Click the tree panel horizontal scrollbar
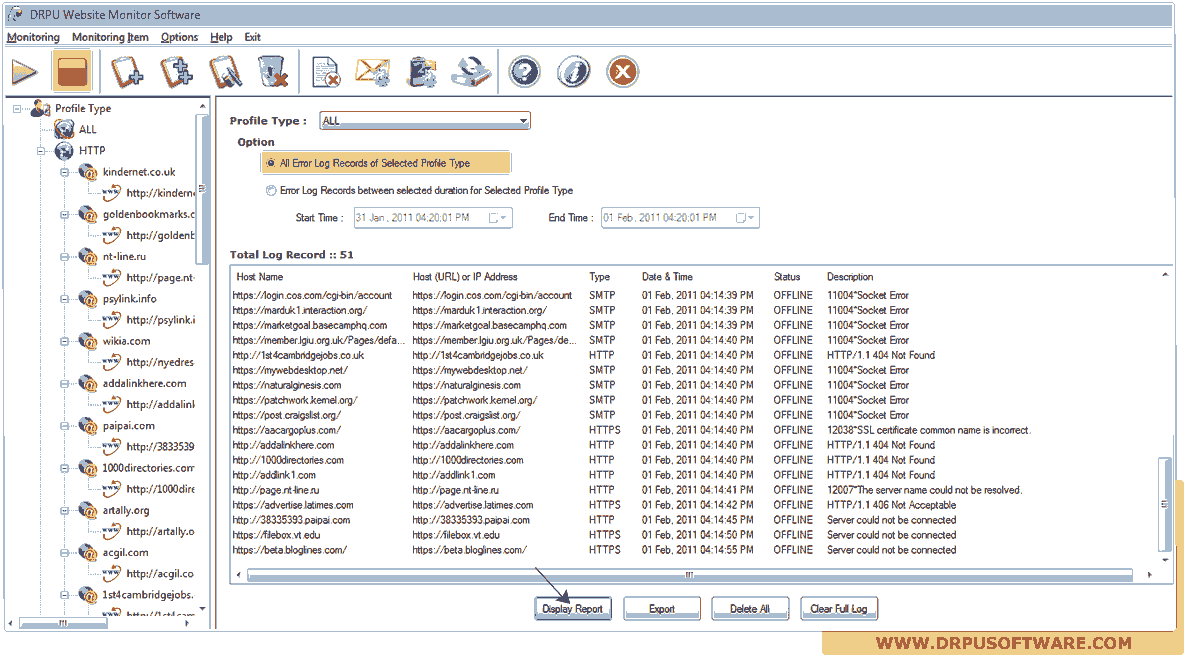 pyautogui.click(x=63, y=623)
